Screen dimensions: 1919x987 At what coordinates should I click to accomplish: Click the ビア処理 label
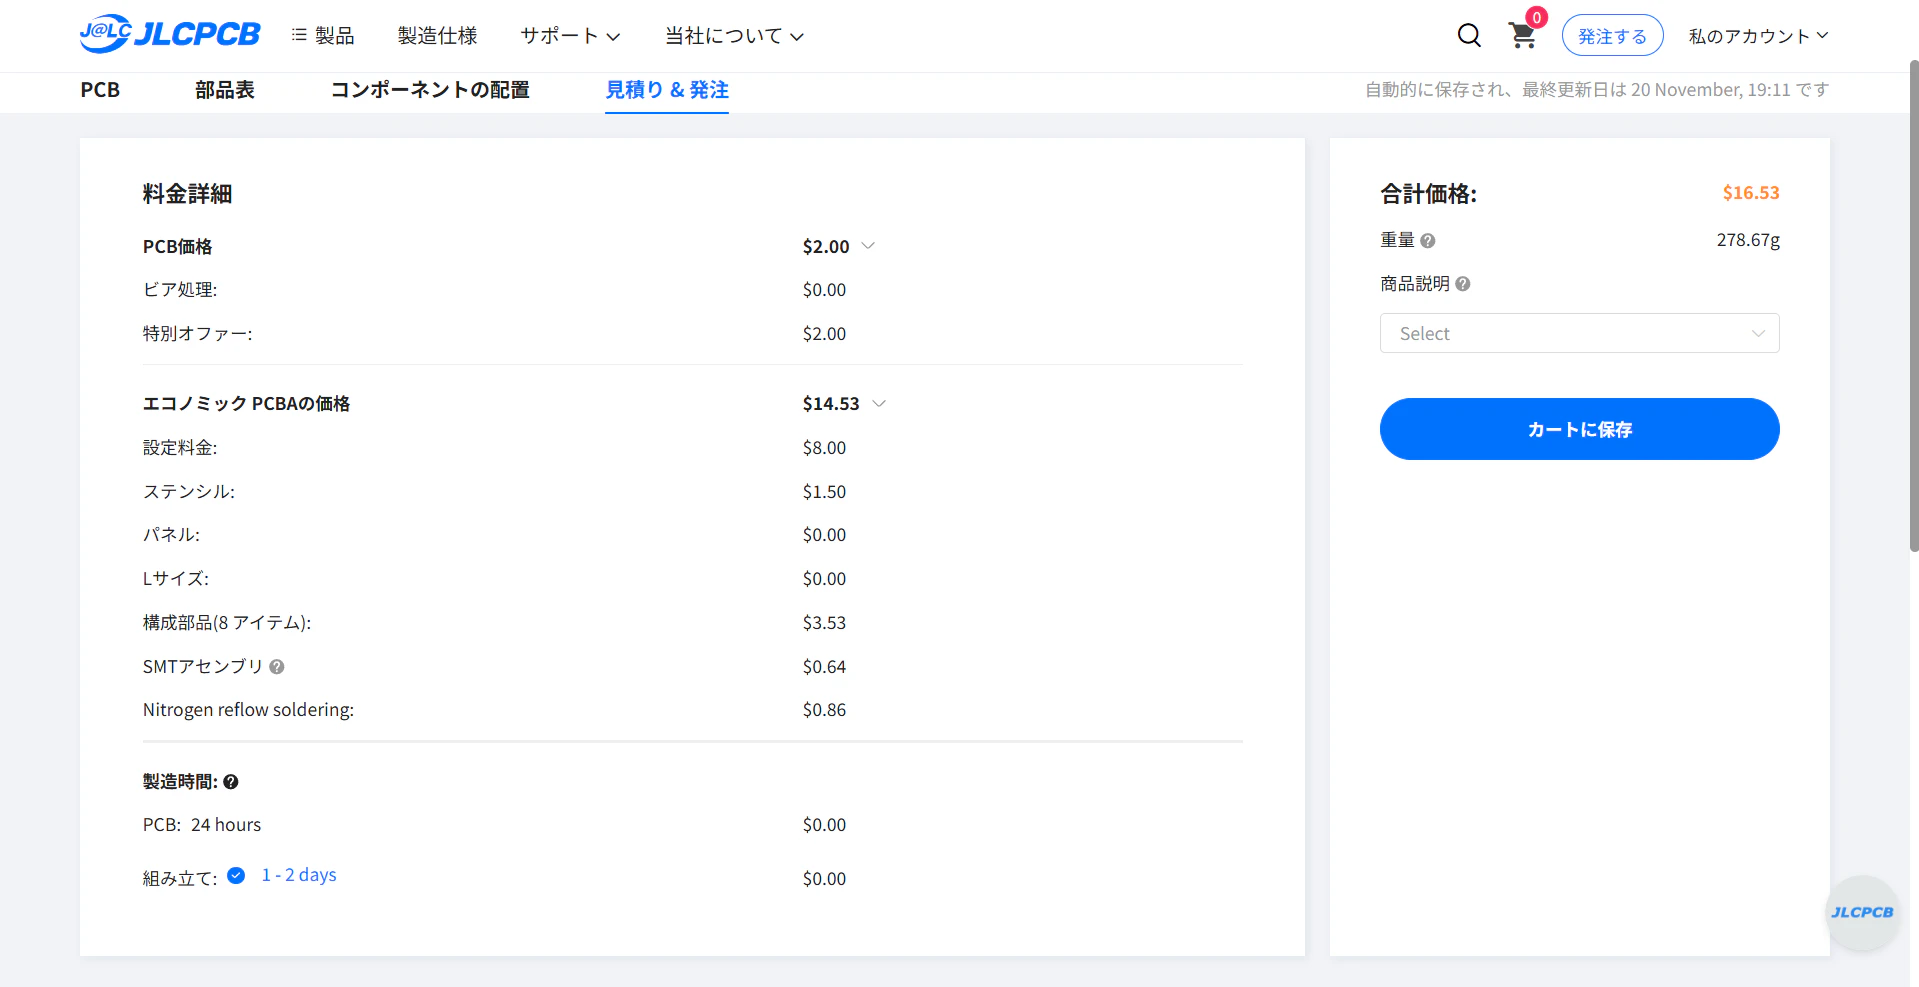point(180,290)
